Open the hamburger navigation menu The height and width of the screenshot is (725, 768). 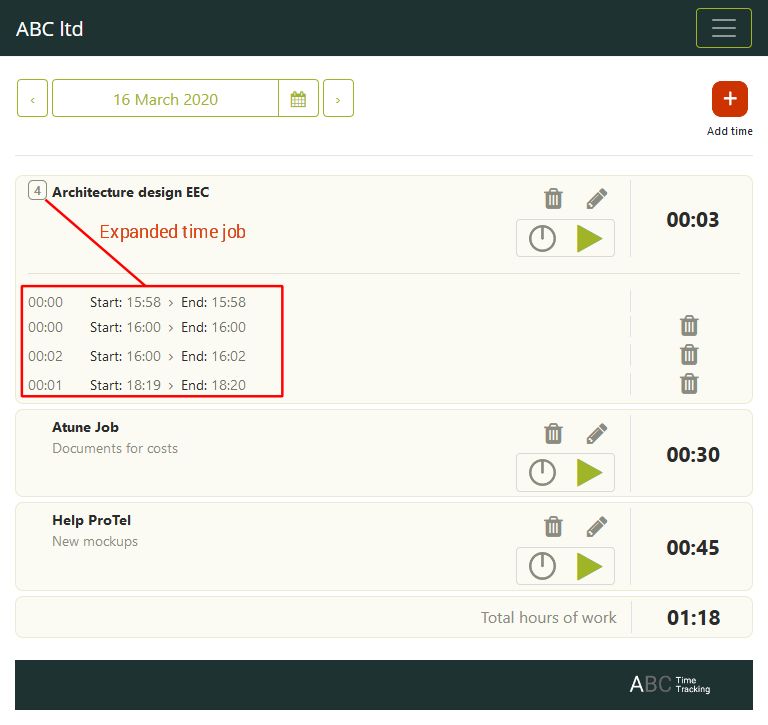click(x=723, y=28)
